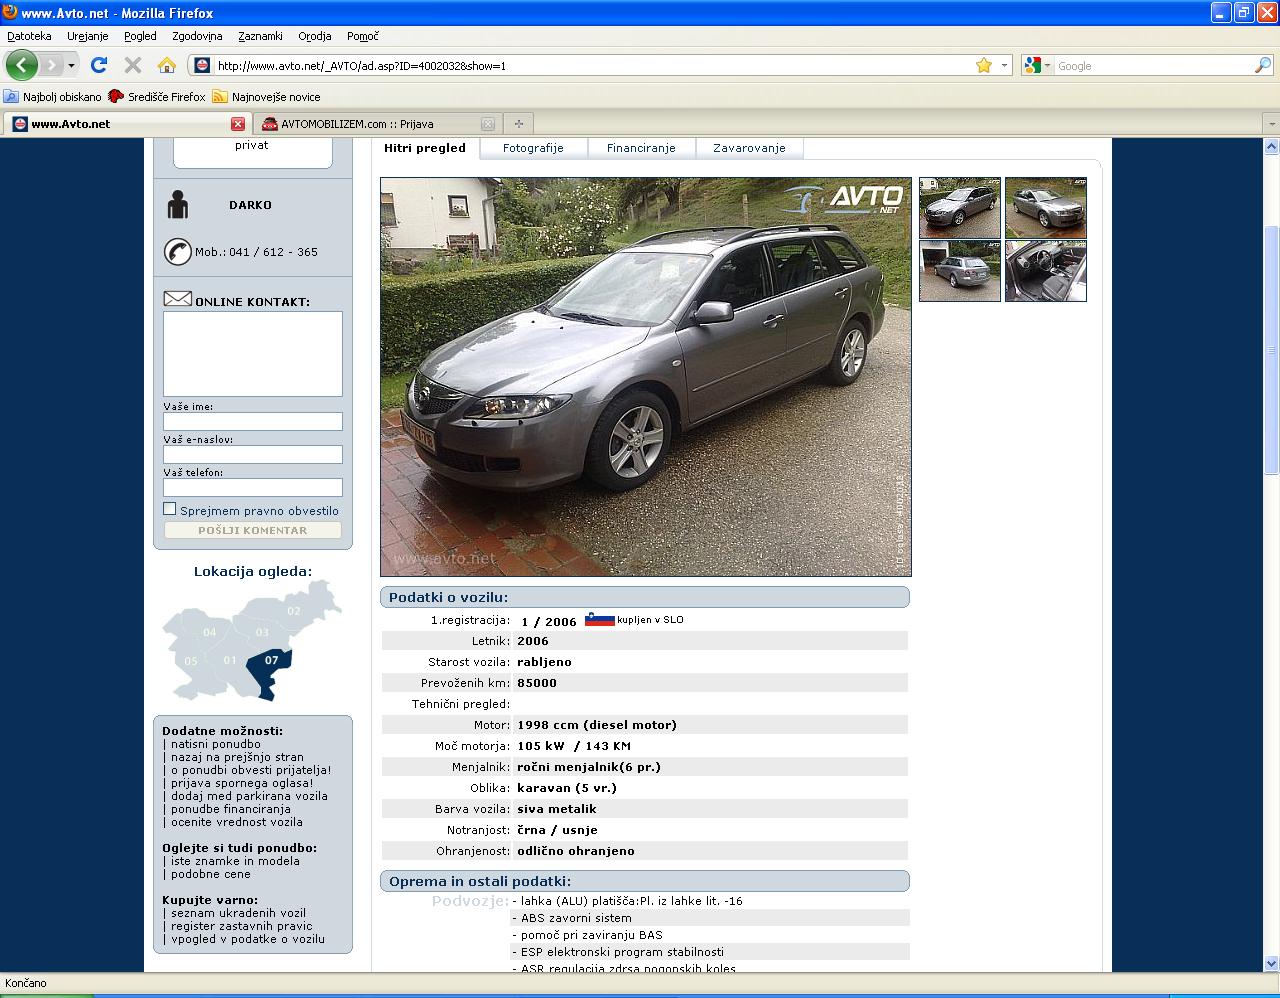The height and width of the screenshot is (998, 1280).
Task: Bookmark this page with the star
Action: [x=984, y=65]
